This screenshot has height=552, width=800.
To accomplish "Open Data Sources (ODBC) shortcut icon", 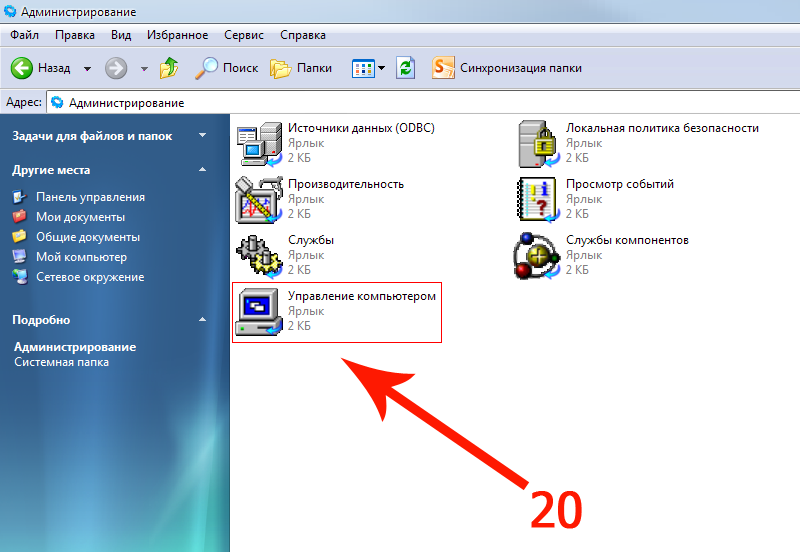I will point(259,144).
